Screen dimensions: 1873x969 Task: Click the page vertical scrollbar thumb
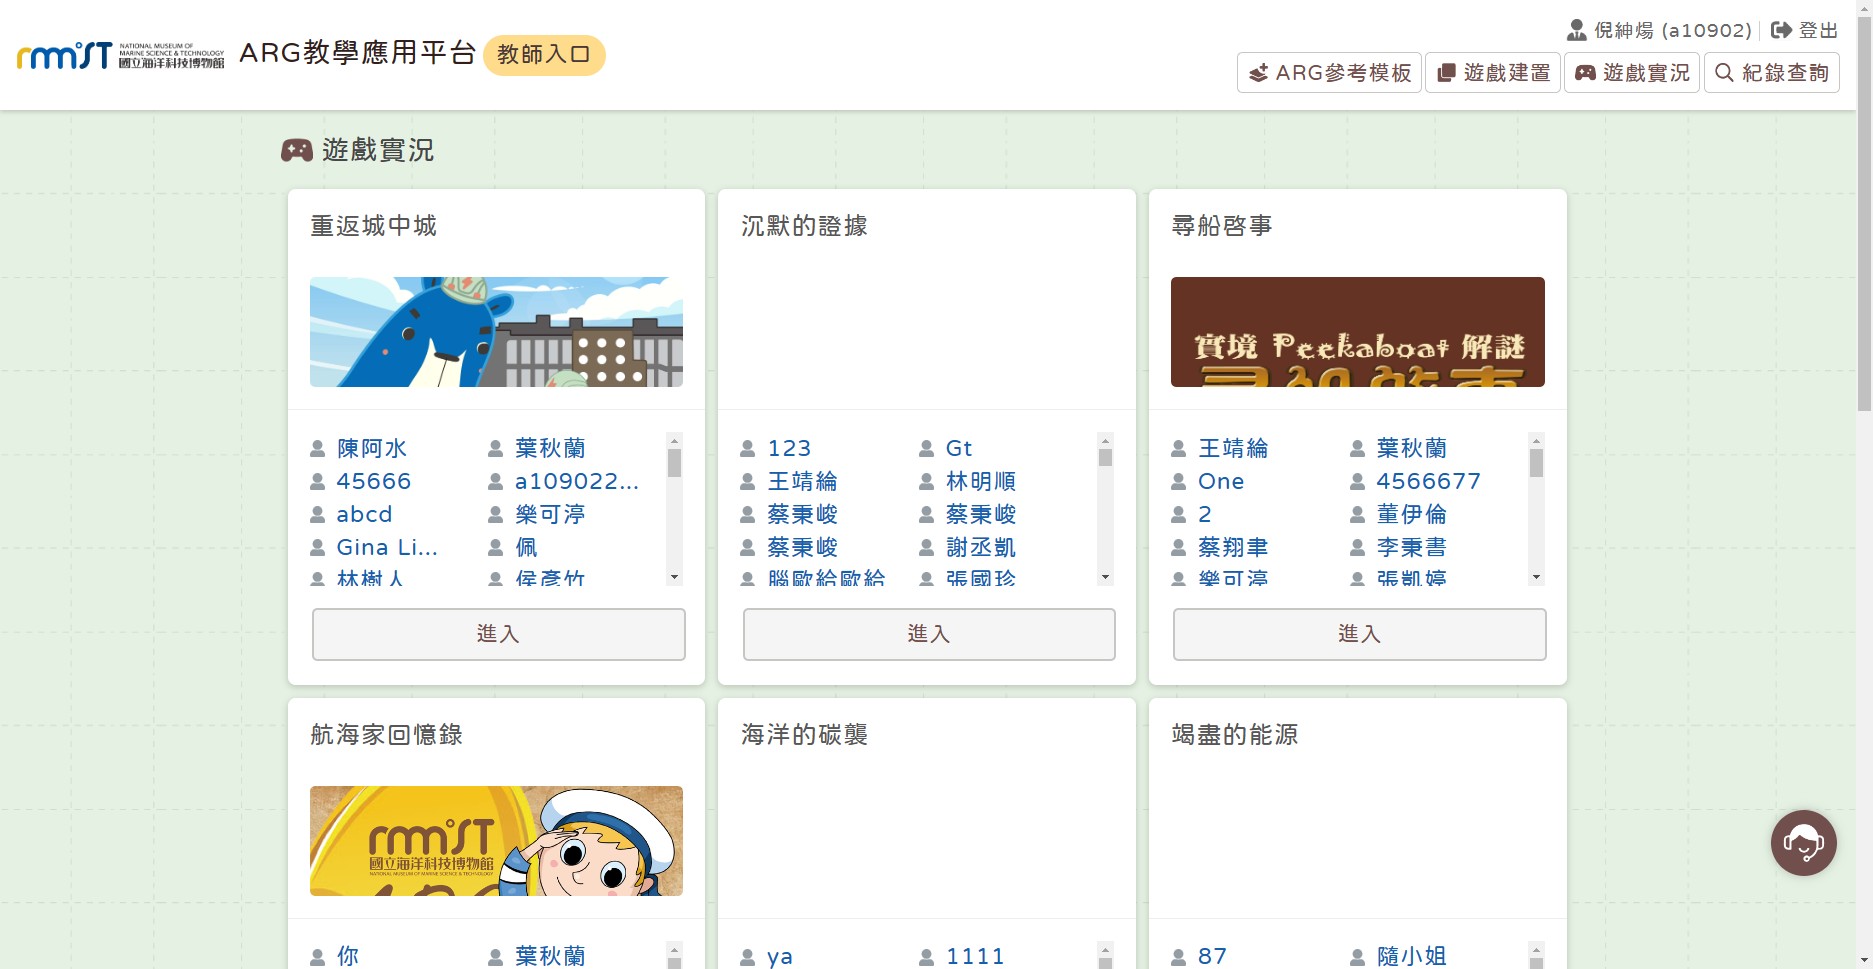[1864, 212]
